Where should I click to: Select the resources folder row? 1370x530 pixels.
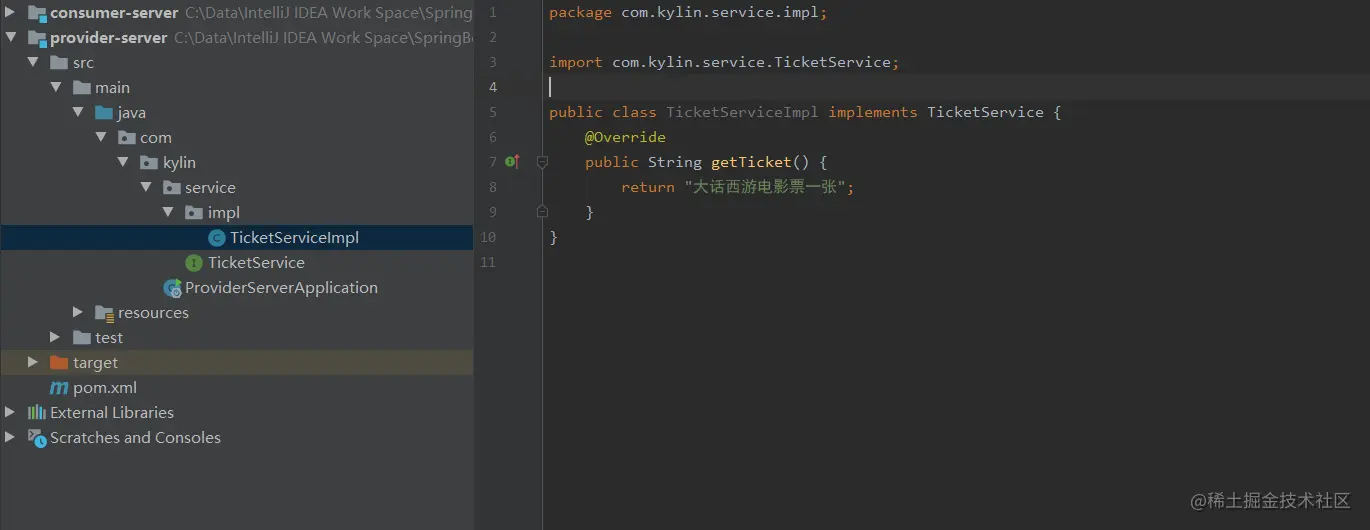[237, 313]
